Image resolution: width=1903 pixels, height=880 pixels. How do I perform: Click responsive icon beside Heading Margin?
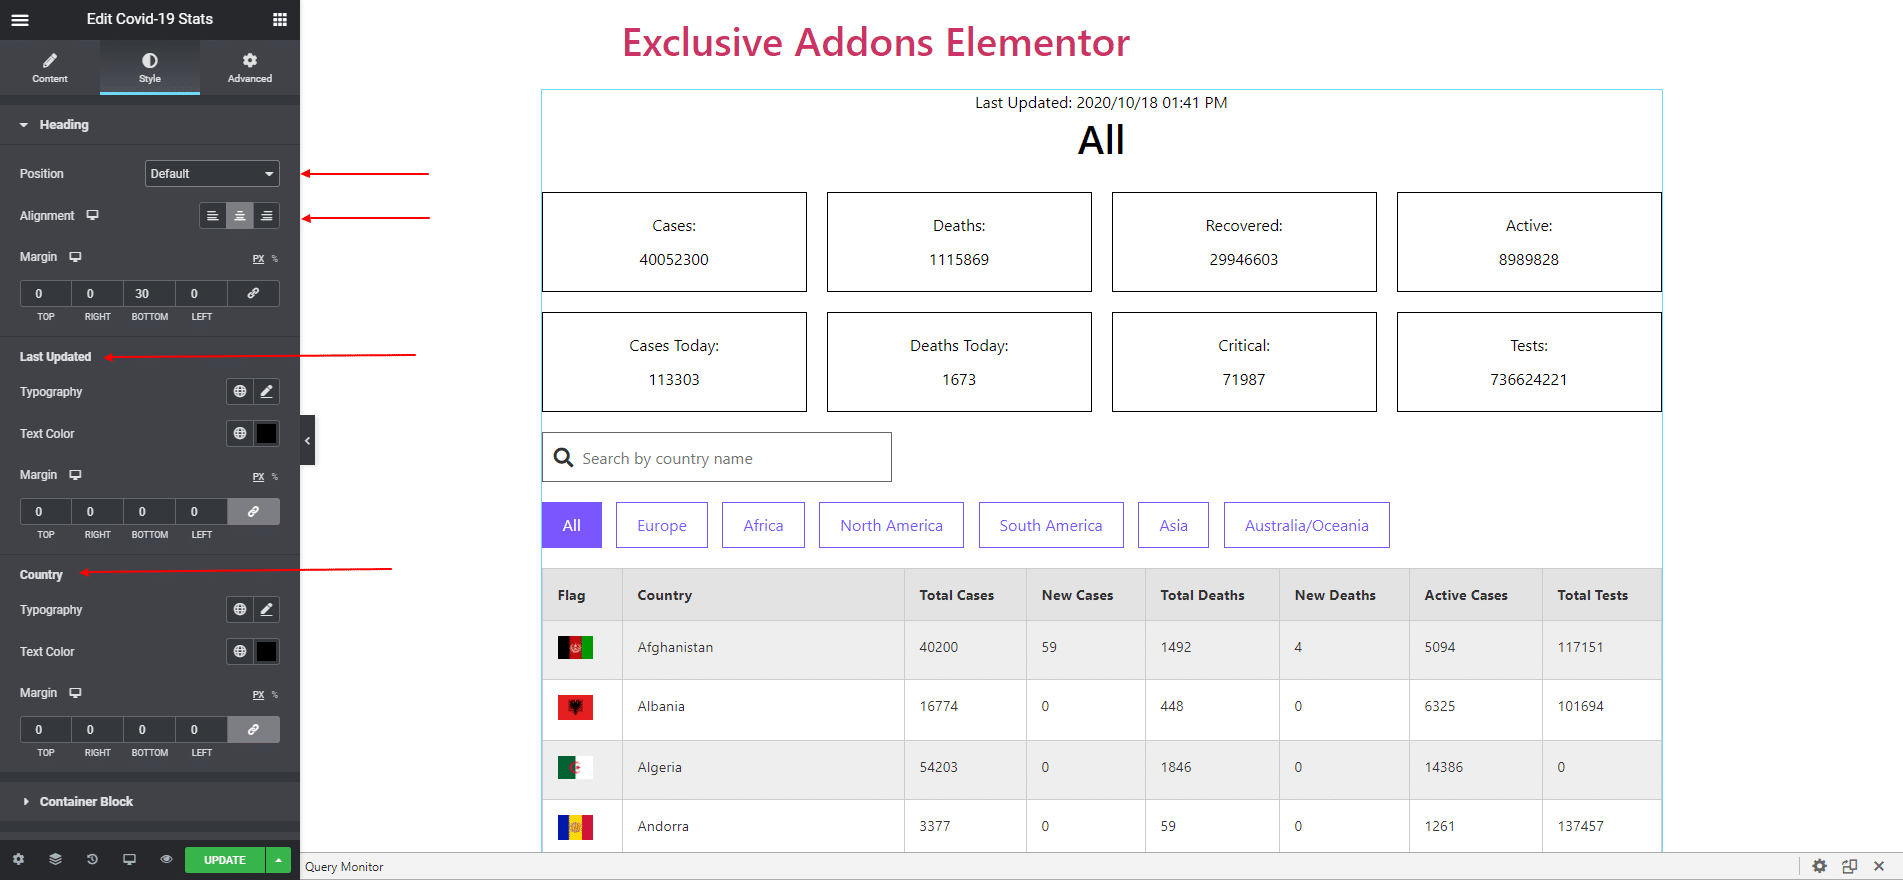(75, 257)
